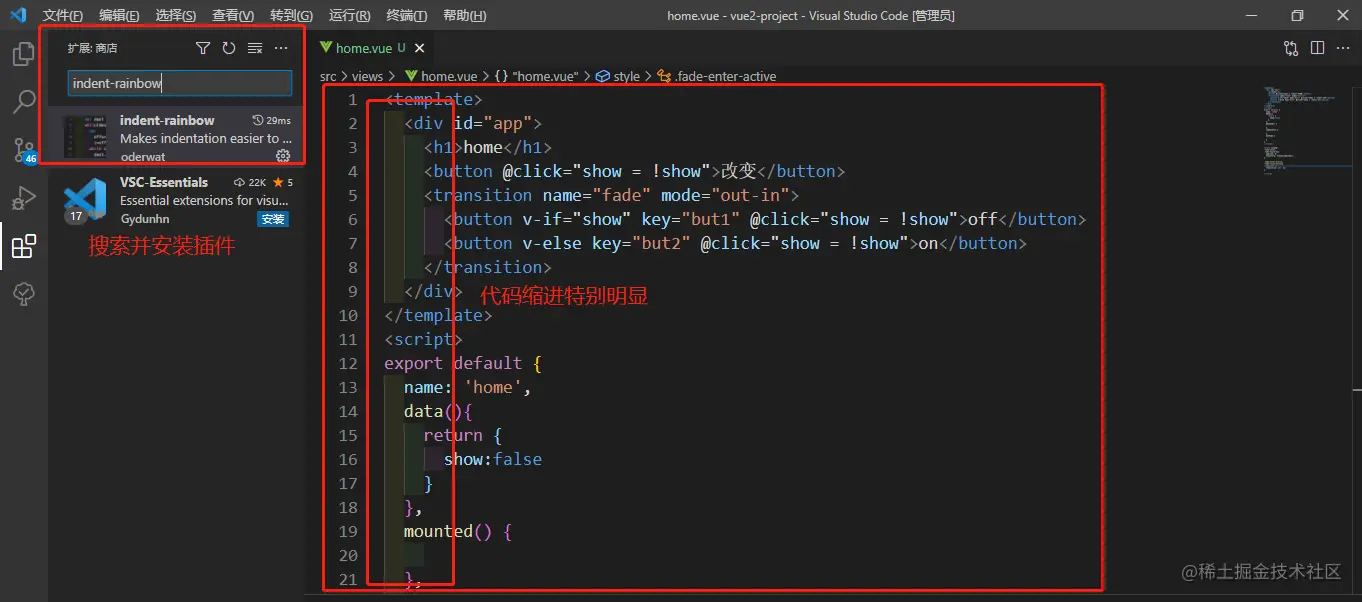The height and width of the screenshot is (602, 1362).
Task: Select indent-rainbow in extension results
Action: point(176,137)
